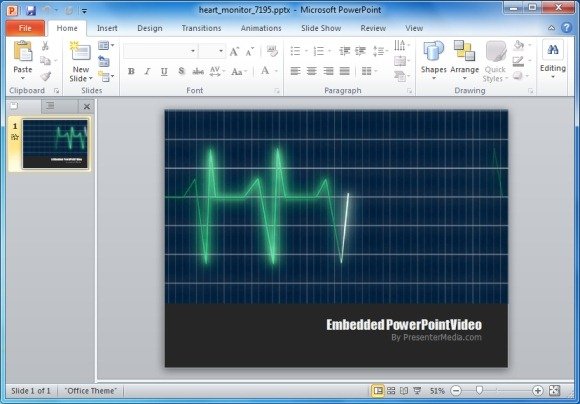Click the zoom slider handle
Viewport: 580px width, 404px height.
click(479, 390)
